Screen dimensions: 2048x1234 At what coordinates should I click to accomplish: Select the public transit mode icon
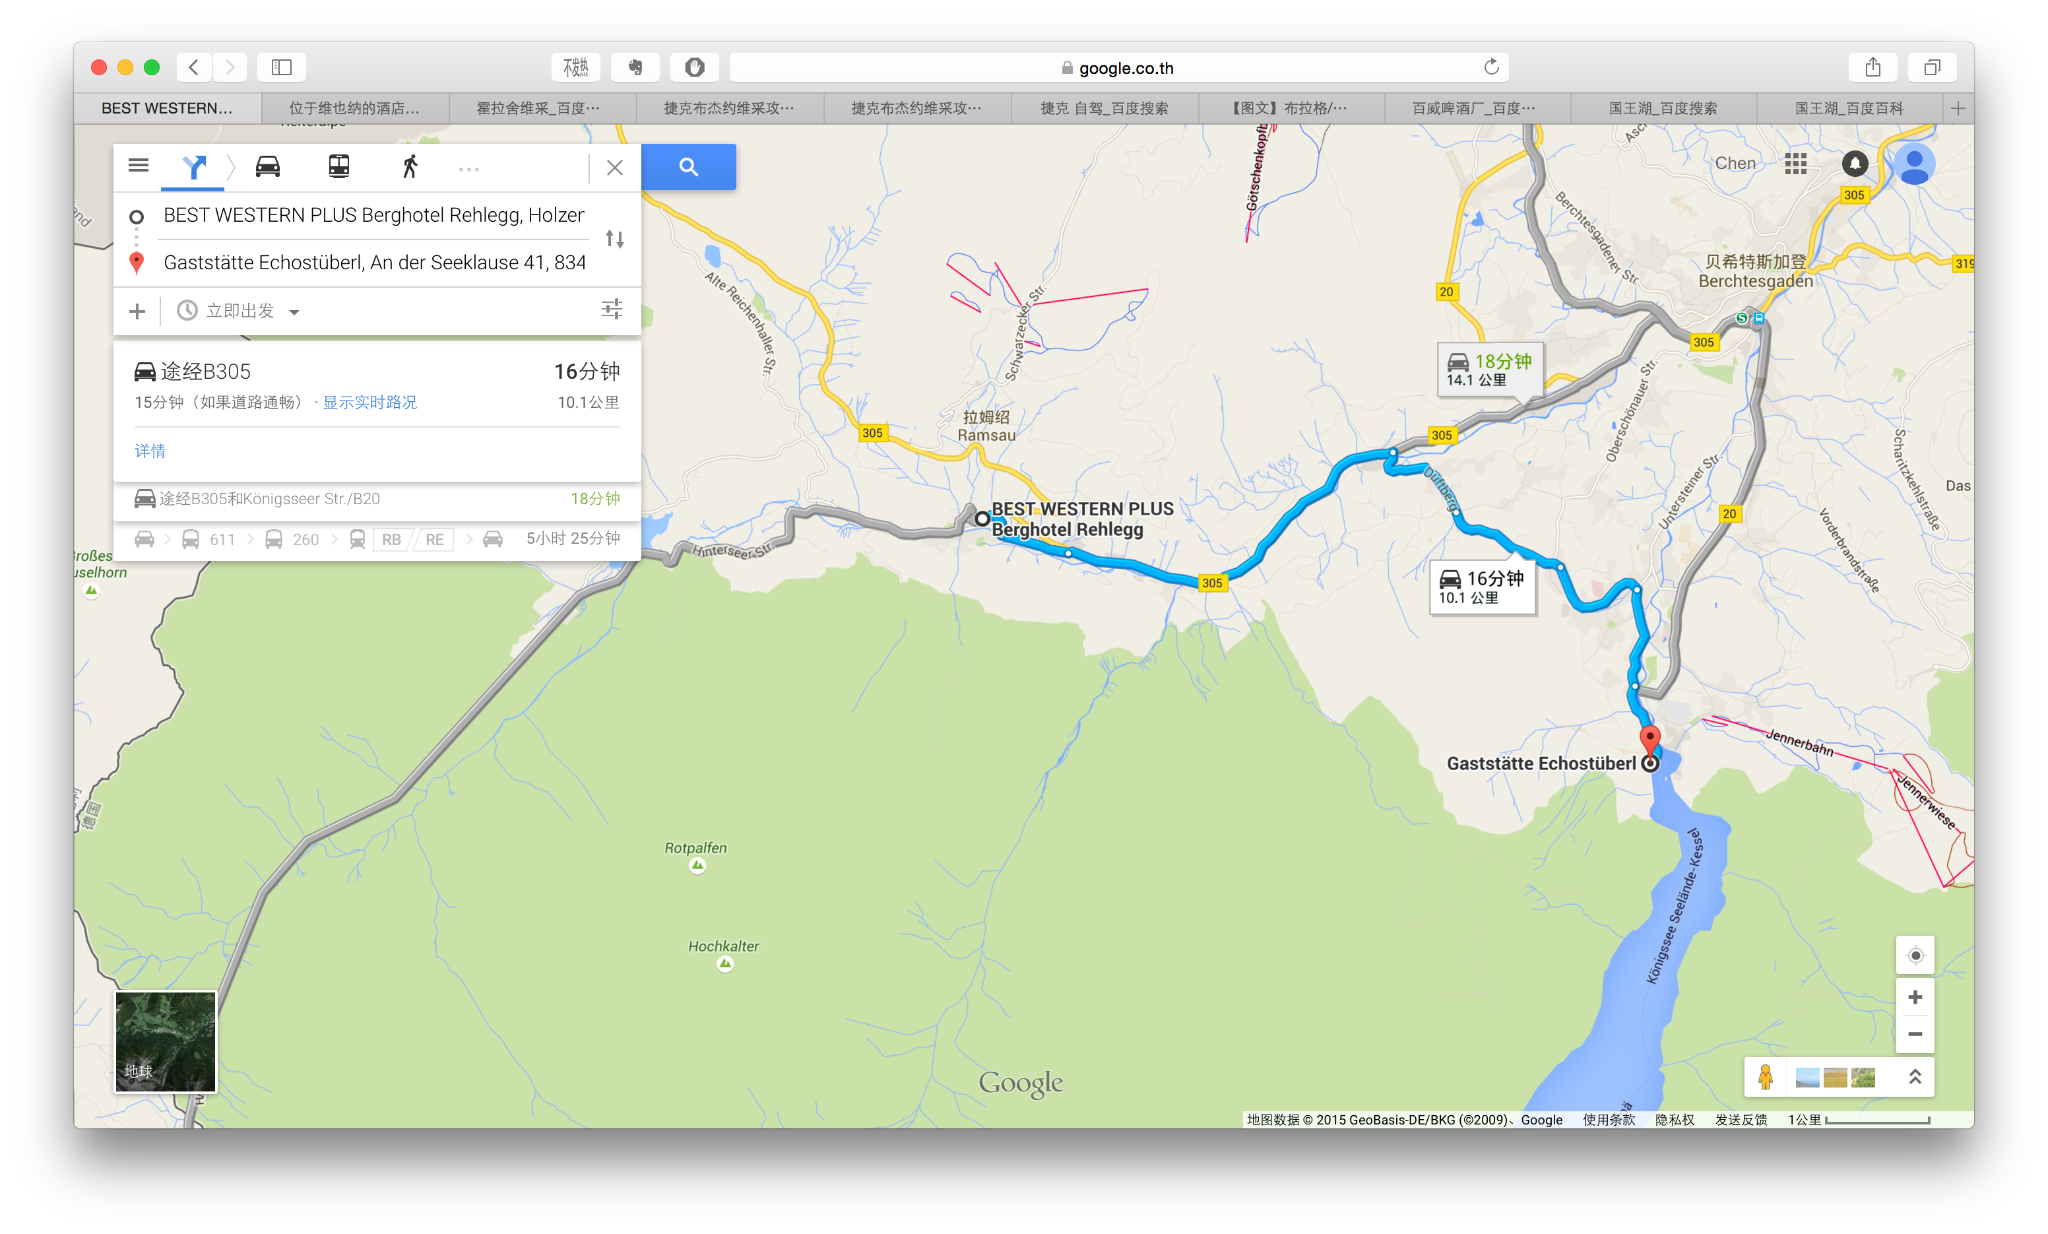click(x=339, y=167)
